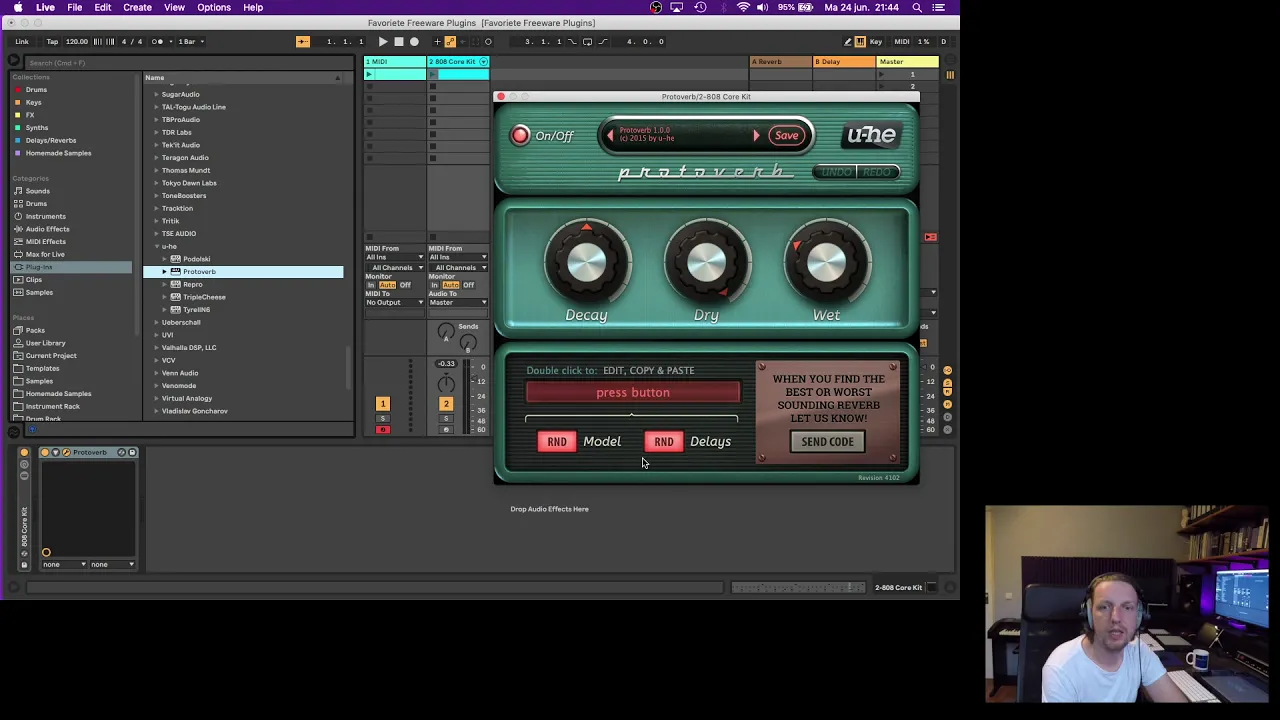This screenshot has width=1280, height=720.
Task: Toggle the Protoverb On/Off button
Action: (x=520, y=135)
